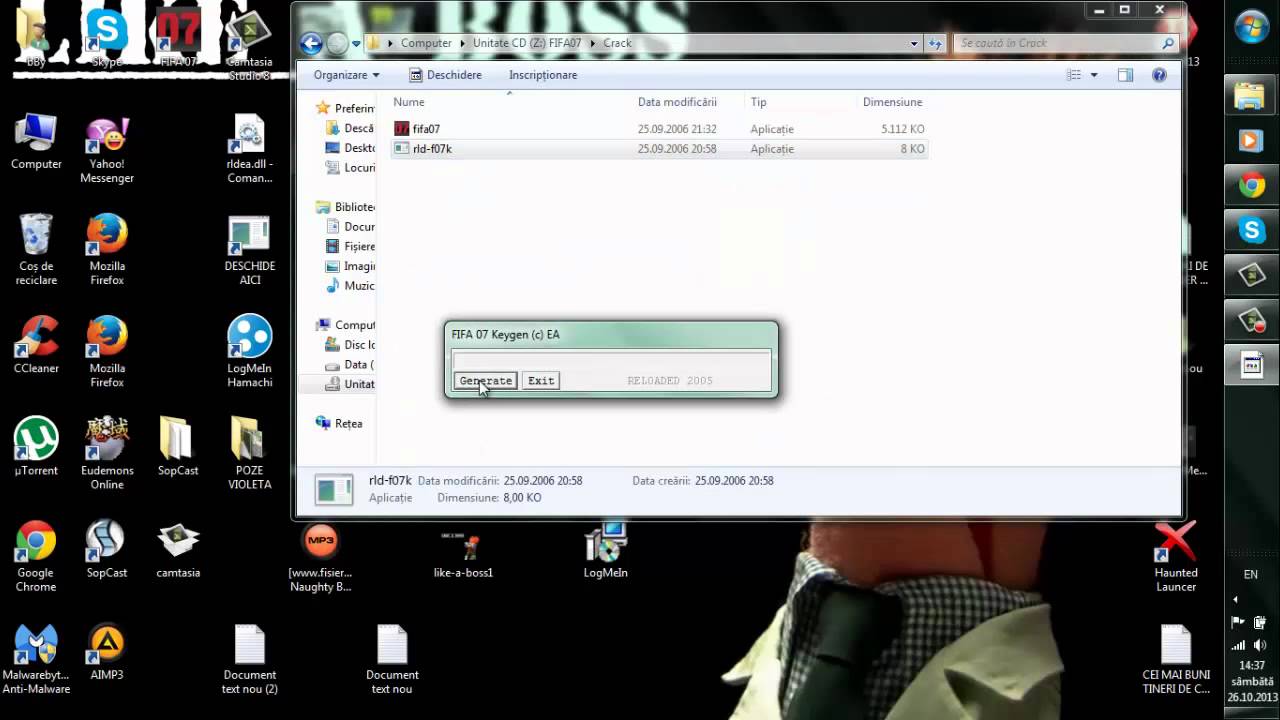Click the Explorer forward arrow
The image size is (1280, 720).
click(338, 43)
